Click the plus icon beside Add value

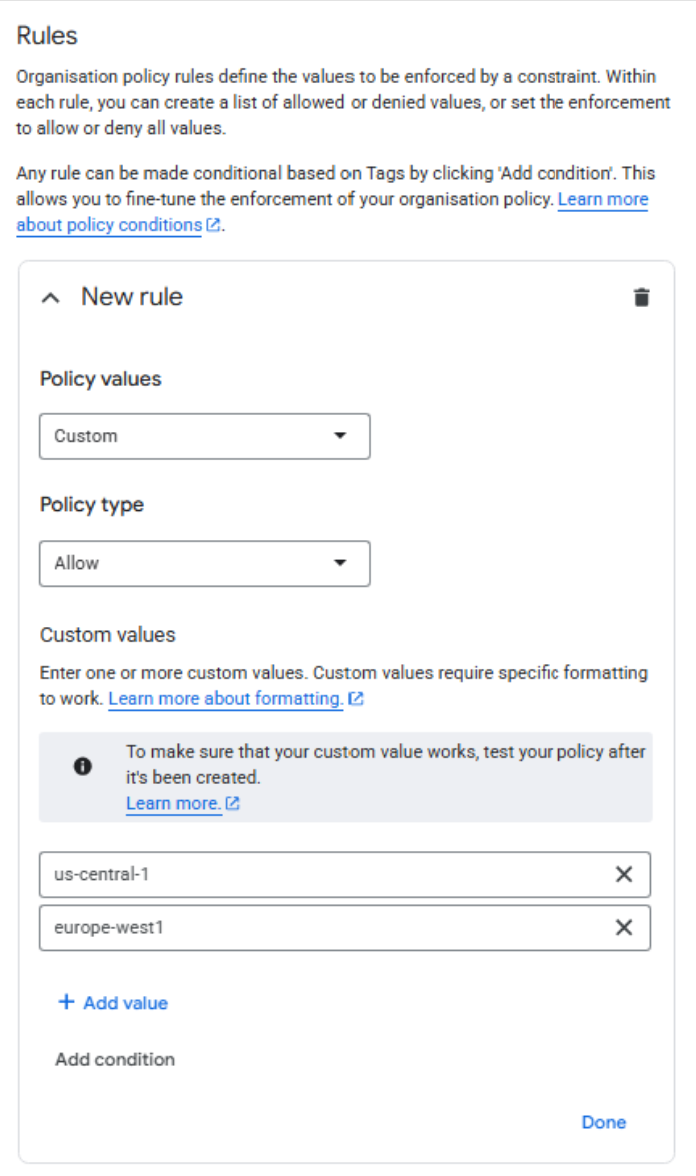click(x=67, y=1002)
